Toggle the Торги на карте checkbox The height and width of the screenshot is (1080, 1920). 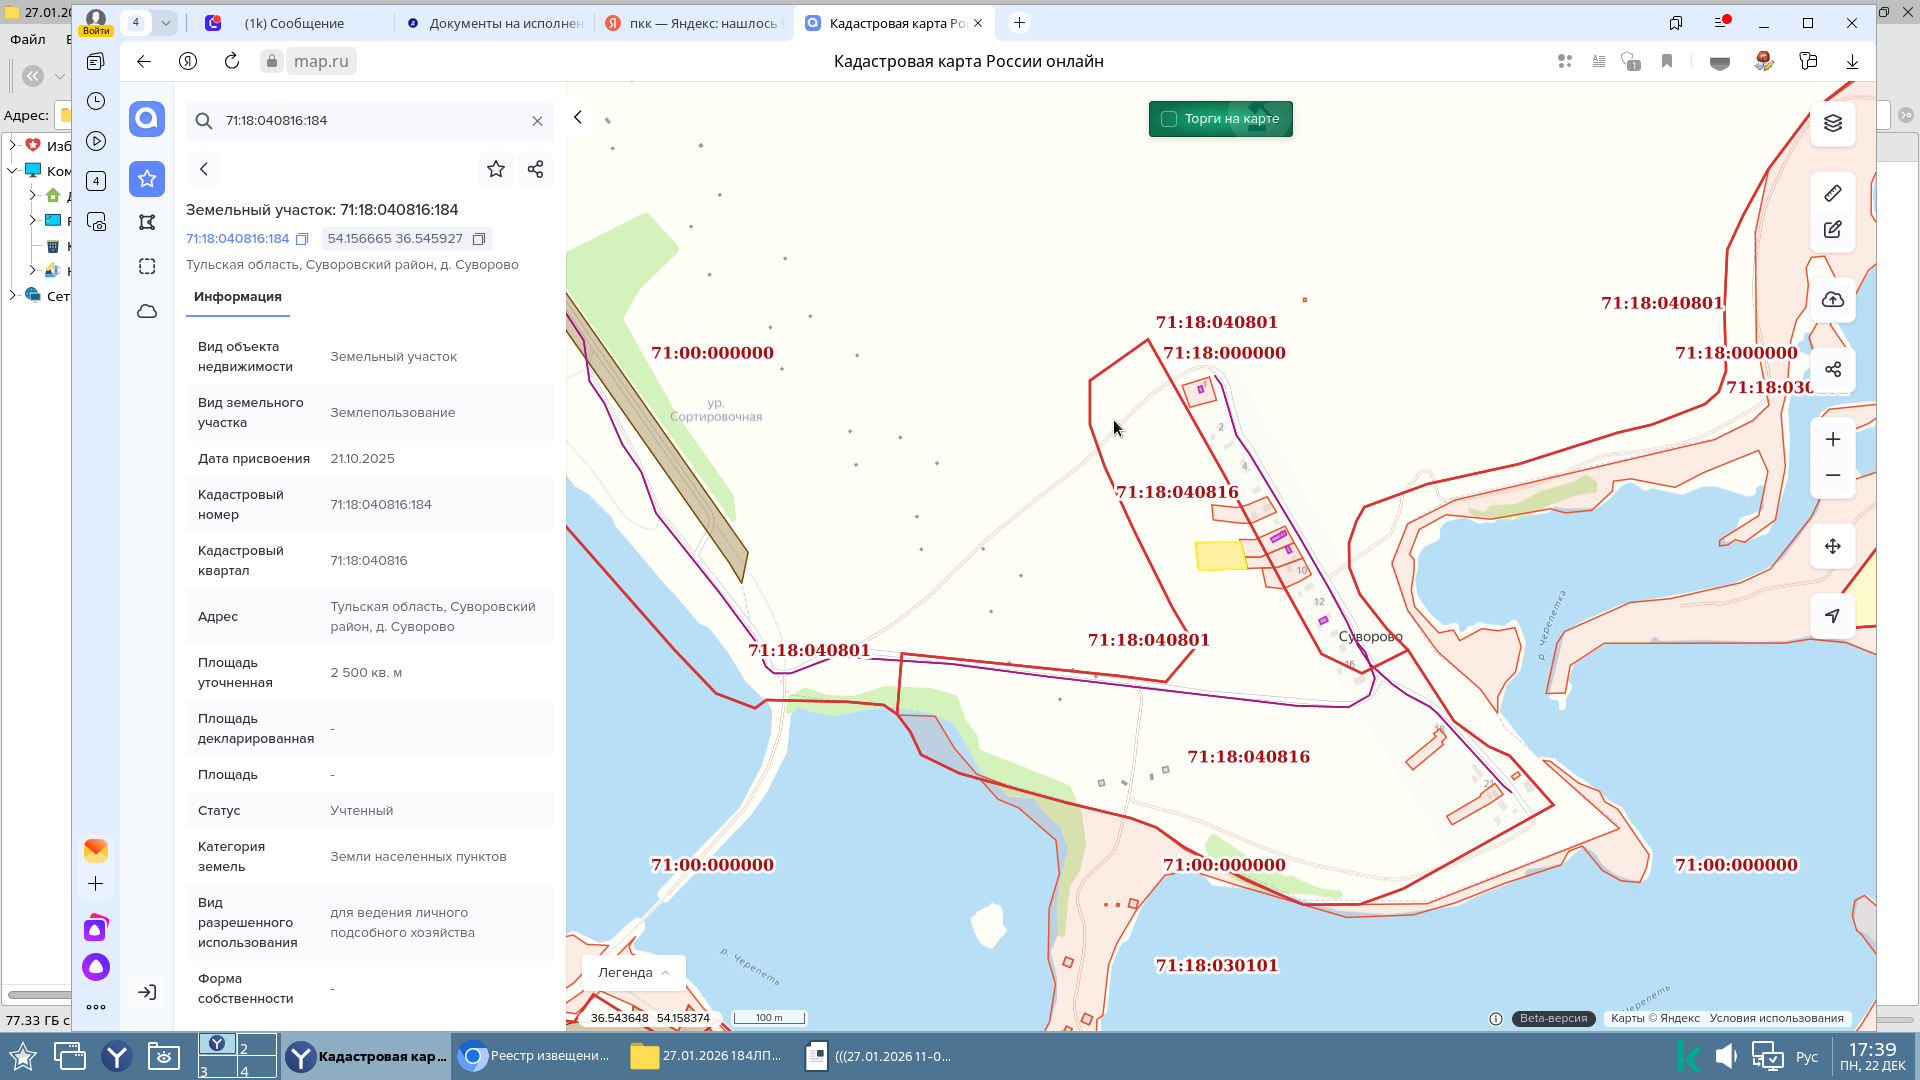point(1169,119)
